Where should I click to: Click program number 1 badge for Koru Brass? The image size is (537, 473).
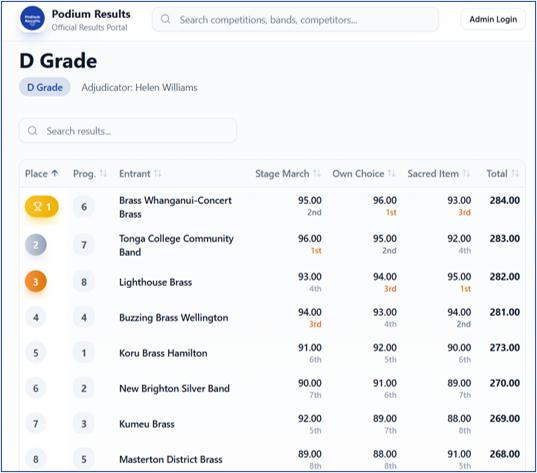[x=84, y=353]
